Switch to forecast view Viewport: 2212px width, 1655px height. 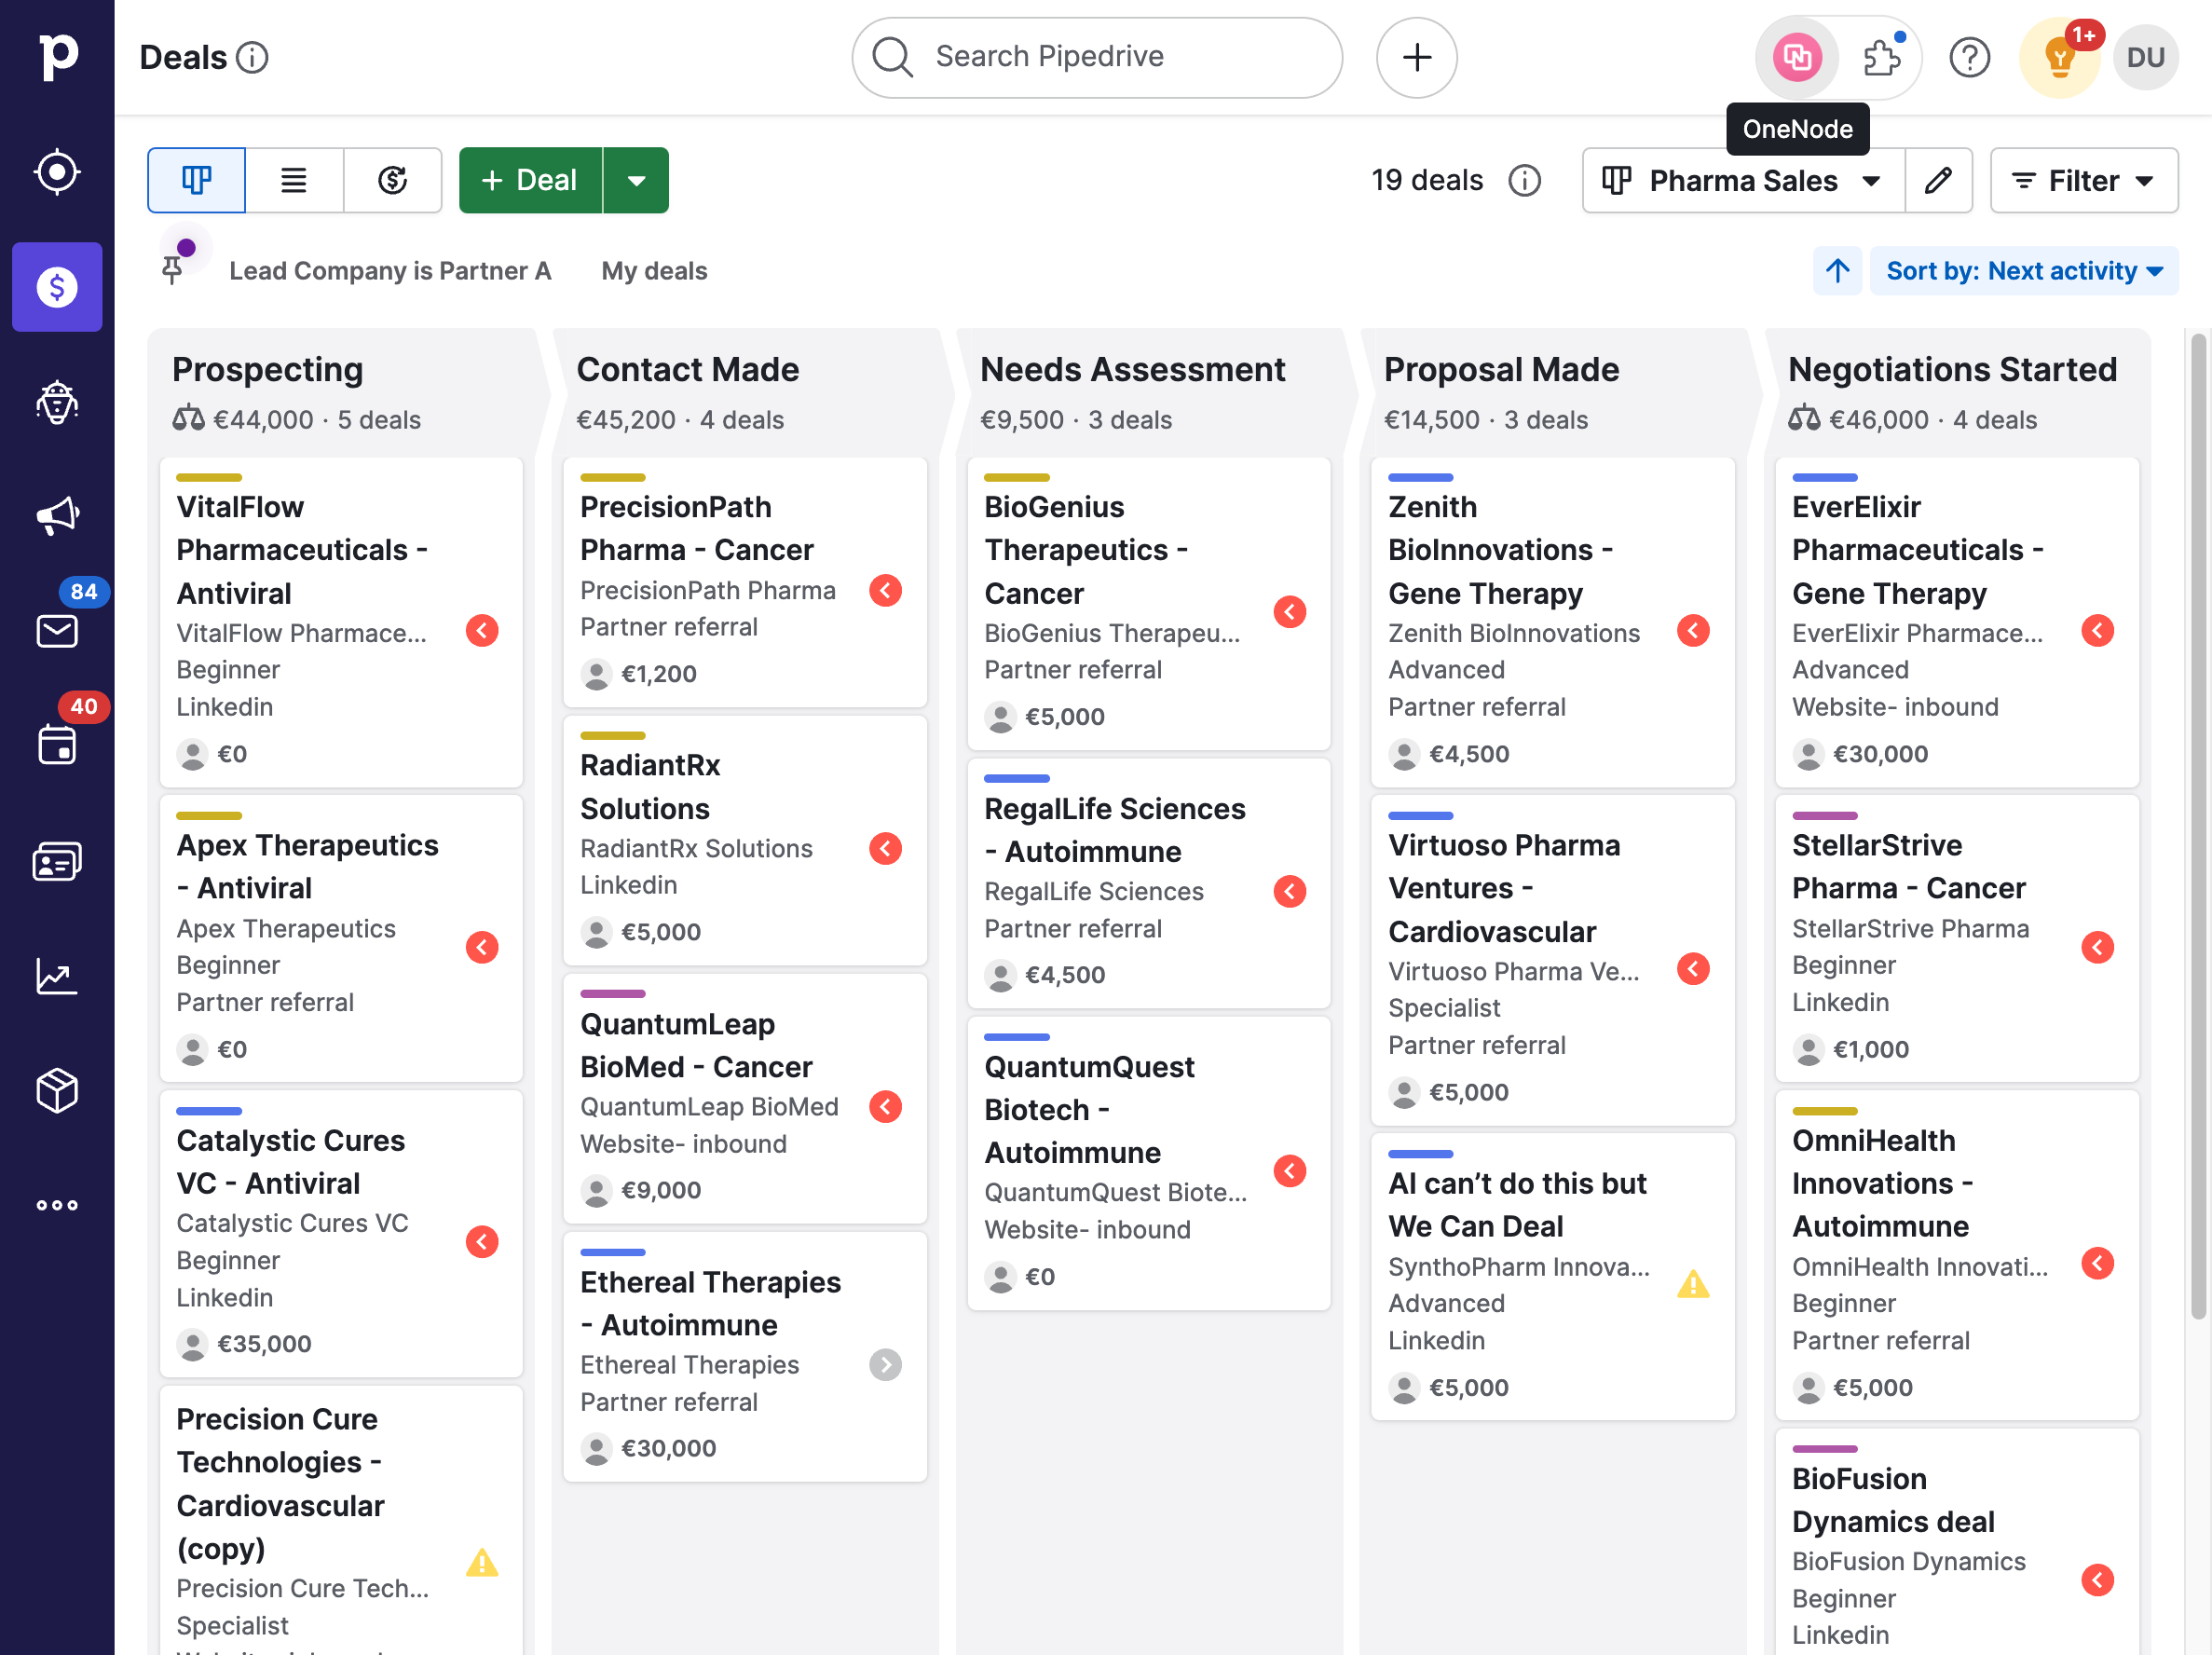pyautogui.click(x=392, y=180)
